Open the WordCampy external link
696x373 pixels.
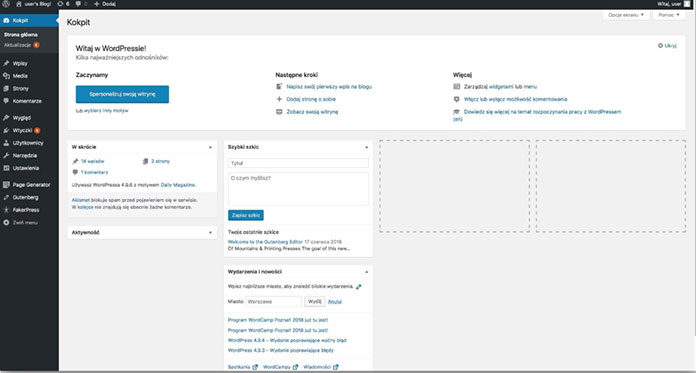point(280,367)
